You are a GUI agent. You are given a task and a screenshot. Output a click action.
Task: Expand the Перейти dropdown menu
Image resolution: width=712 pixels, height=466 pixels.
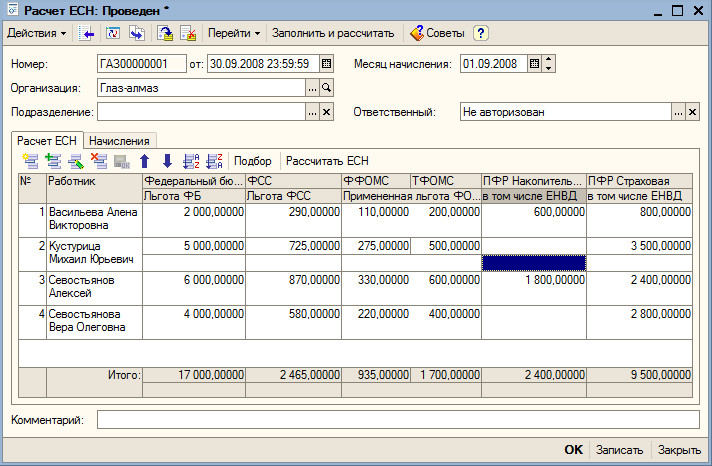click(x=234, y=33)
